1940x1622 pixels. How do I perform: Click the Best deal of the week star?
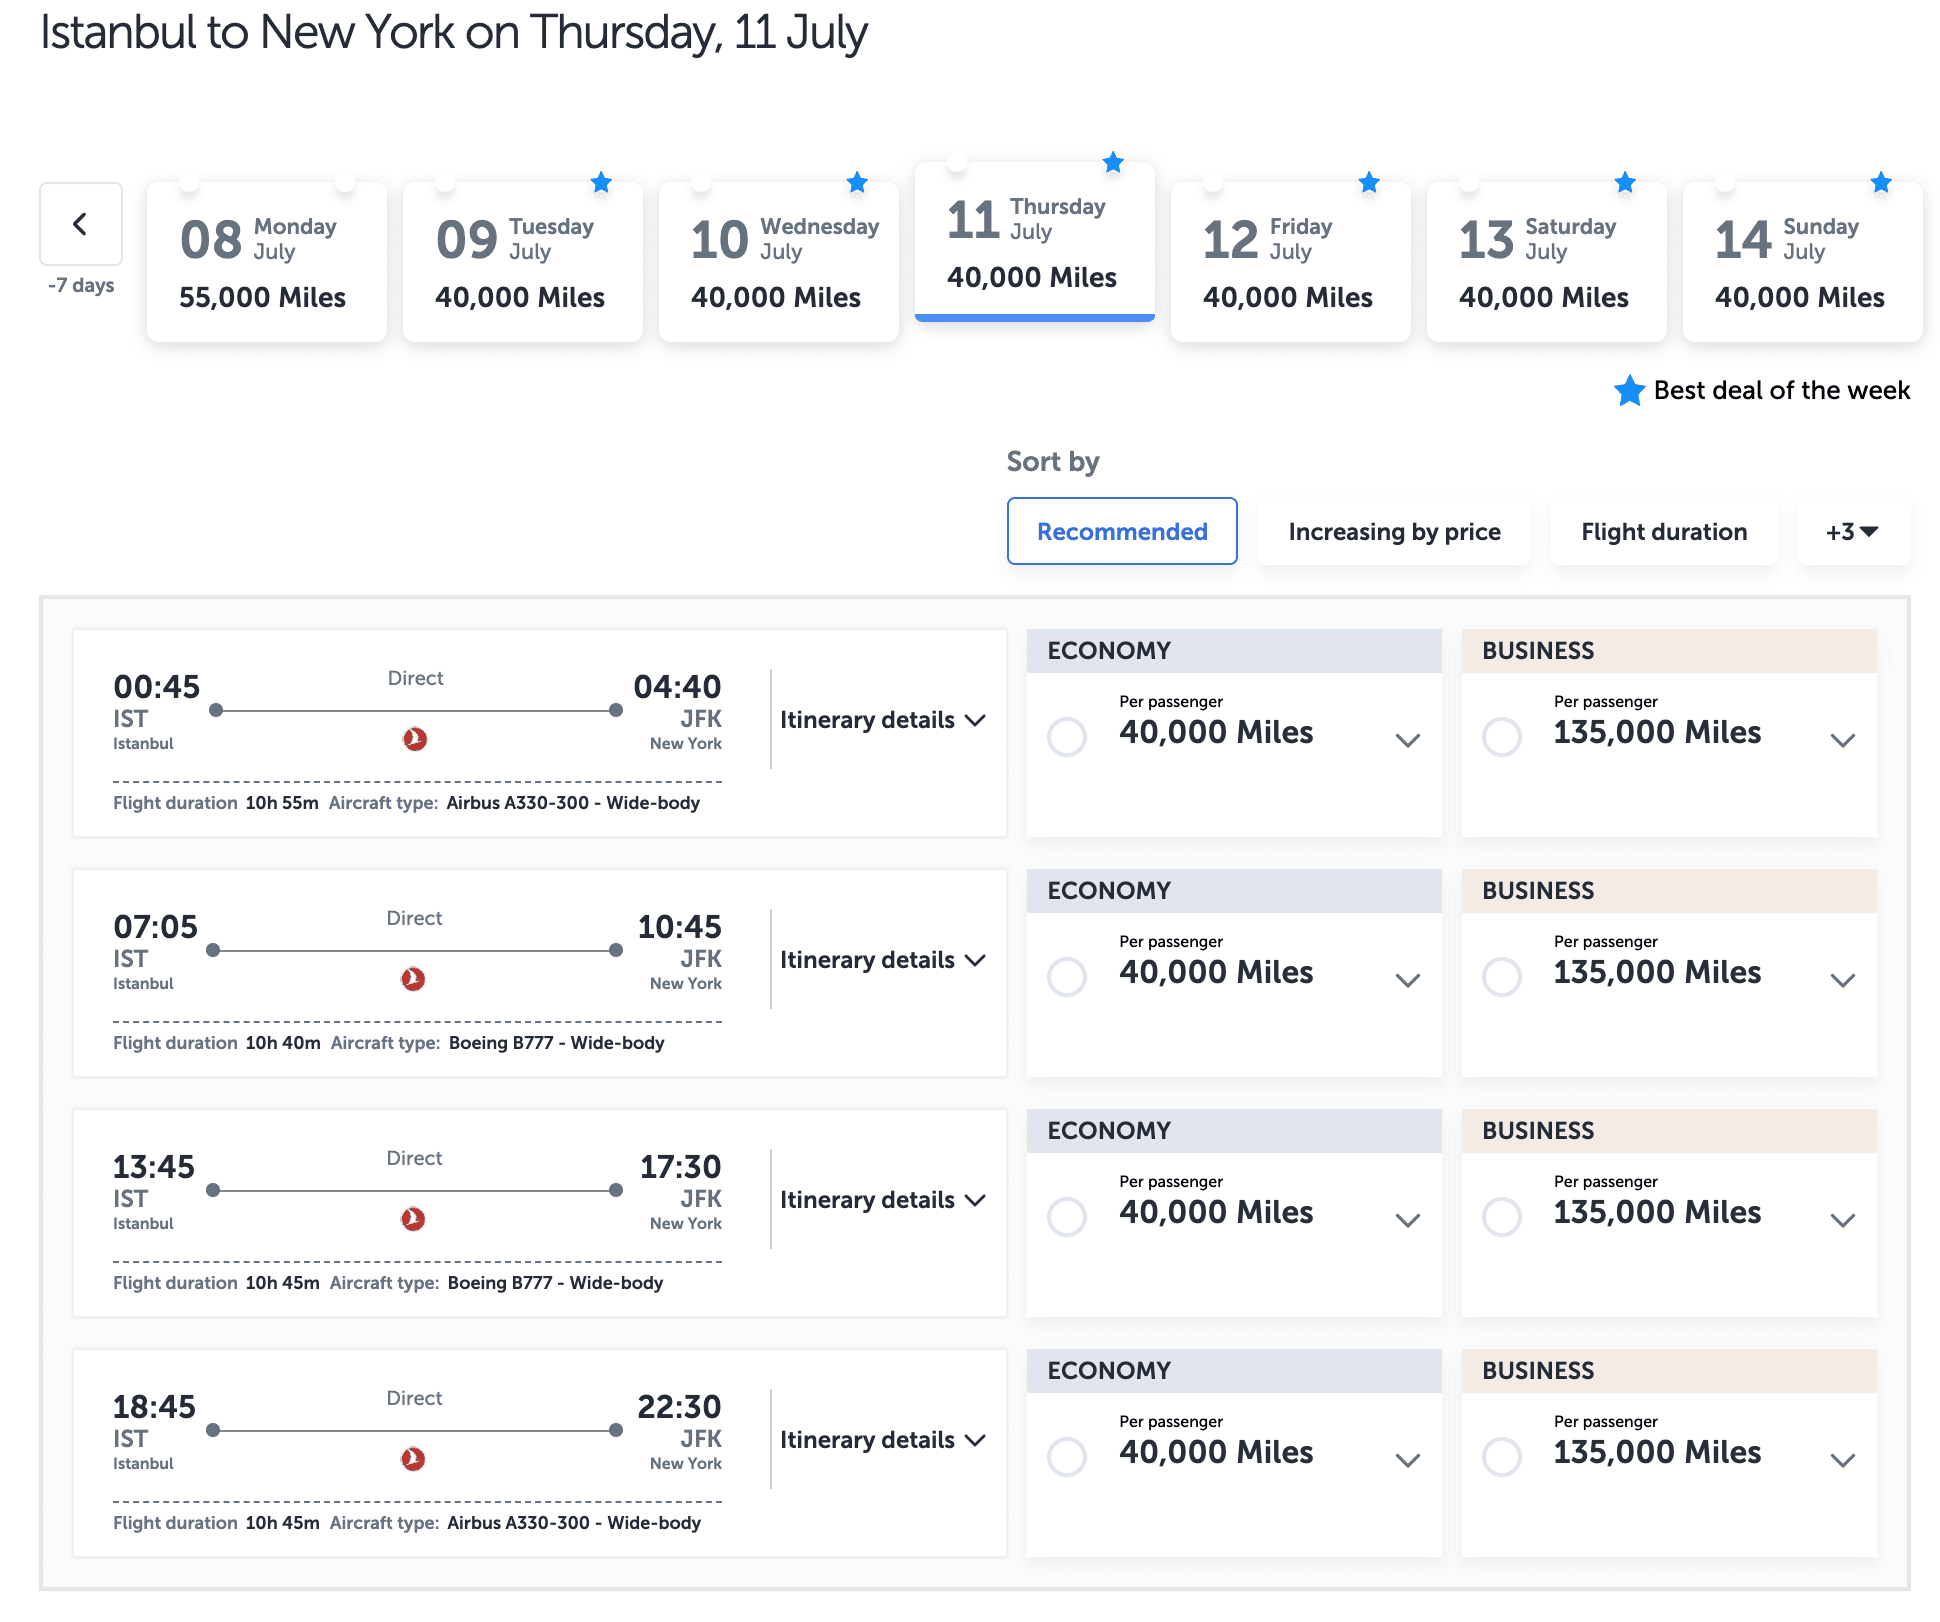[1629, 391]
